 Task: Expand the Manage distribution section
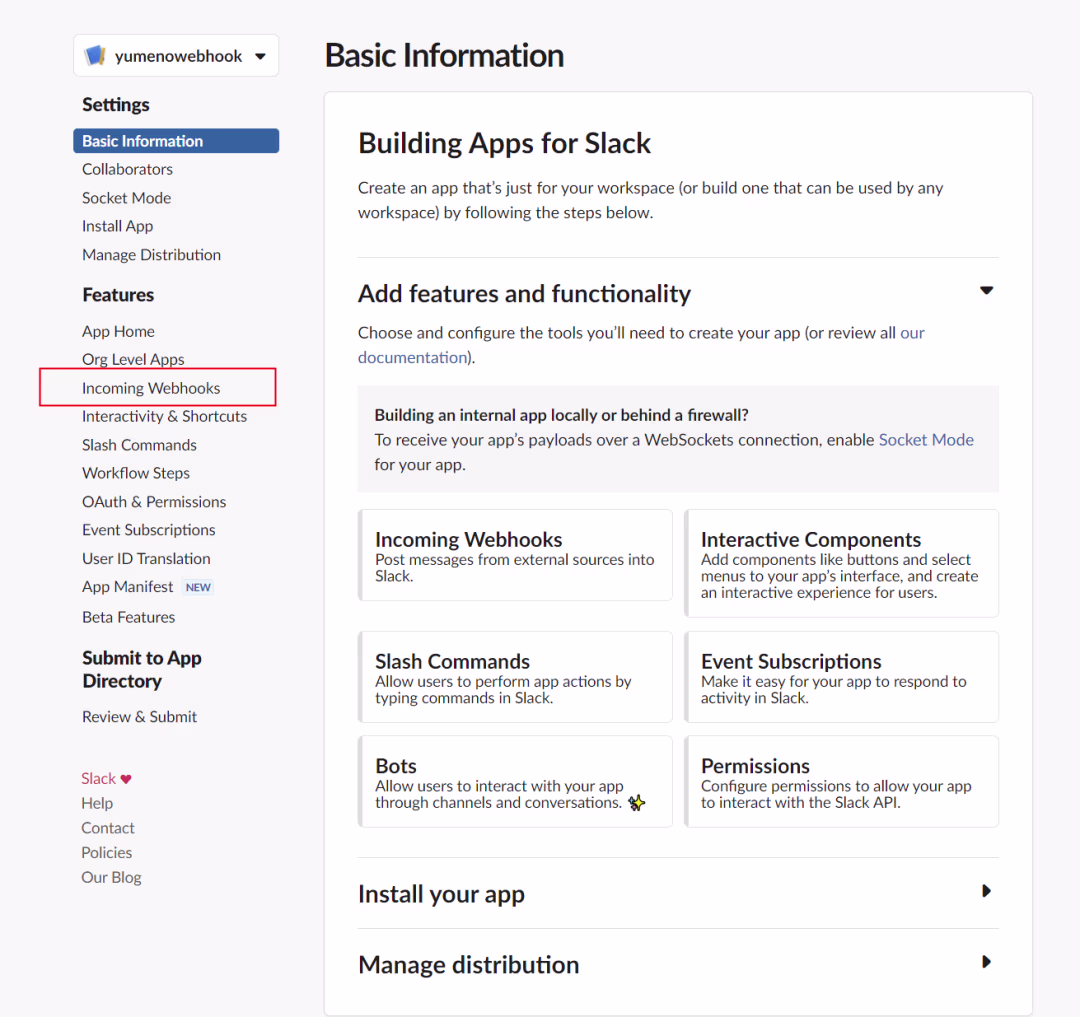[x=986, y=962]
